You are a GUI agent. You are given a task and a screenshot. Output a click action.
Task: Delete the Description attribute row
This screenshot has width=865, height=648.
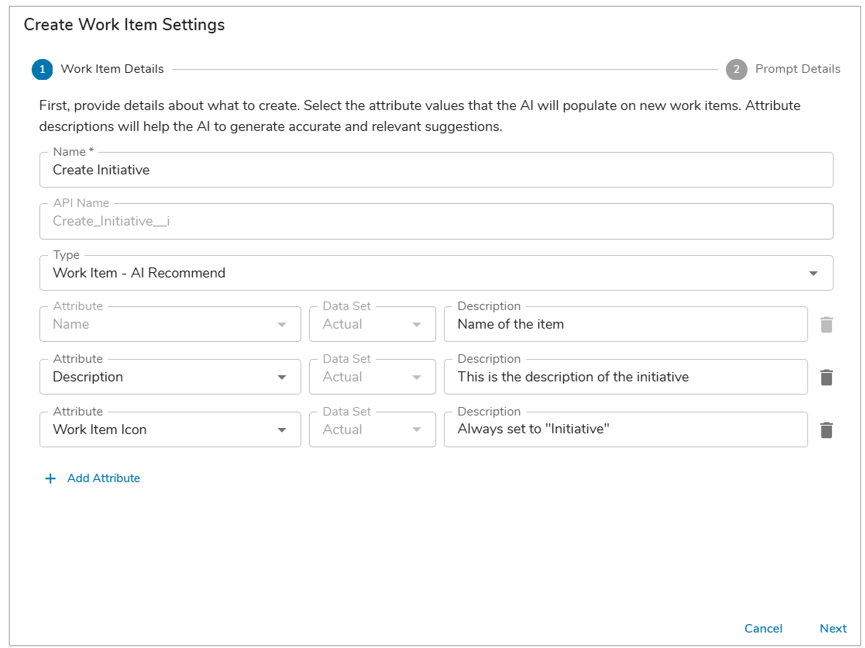pyautogui.click(x=826, y=377)
